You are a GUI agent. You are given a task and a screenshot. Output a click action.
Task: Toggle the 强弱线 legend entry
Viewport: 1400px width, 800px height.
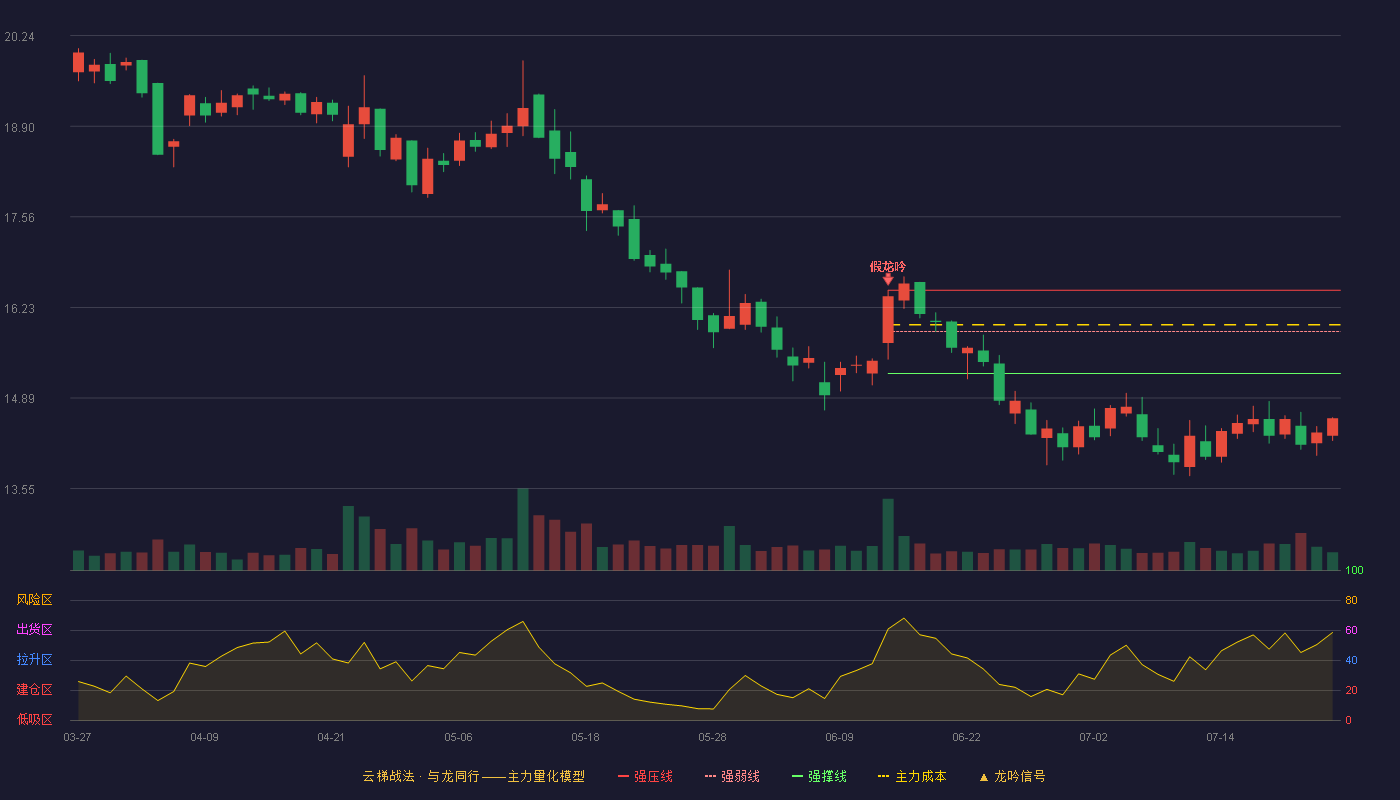pos(732,776)
